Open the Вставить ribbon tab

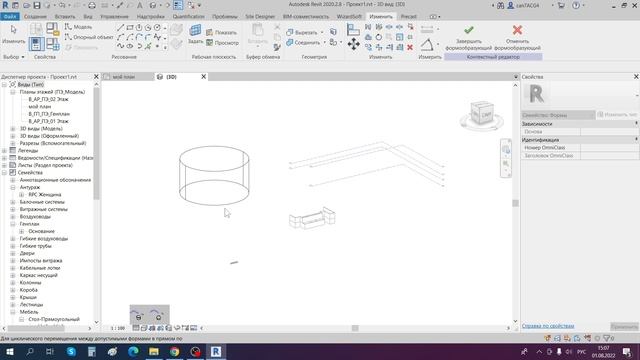(x=65, y=17)
